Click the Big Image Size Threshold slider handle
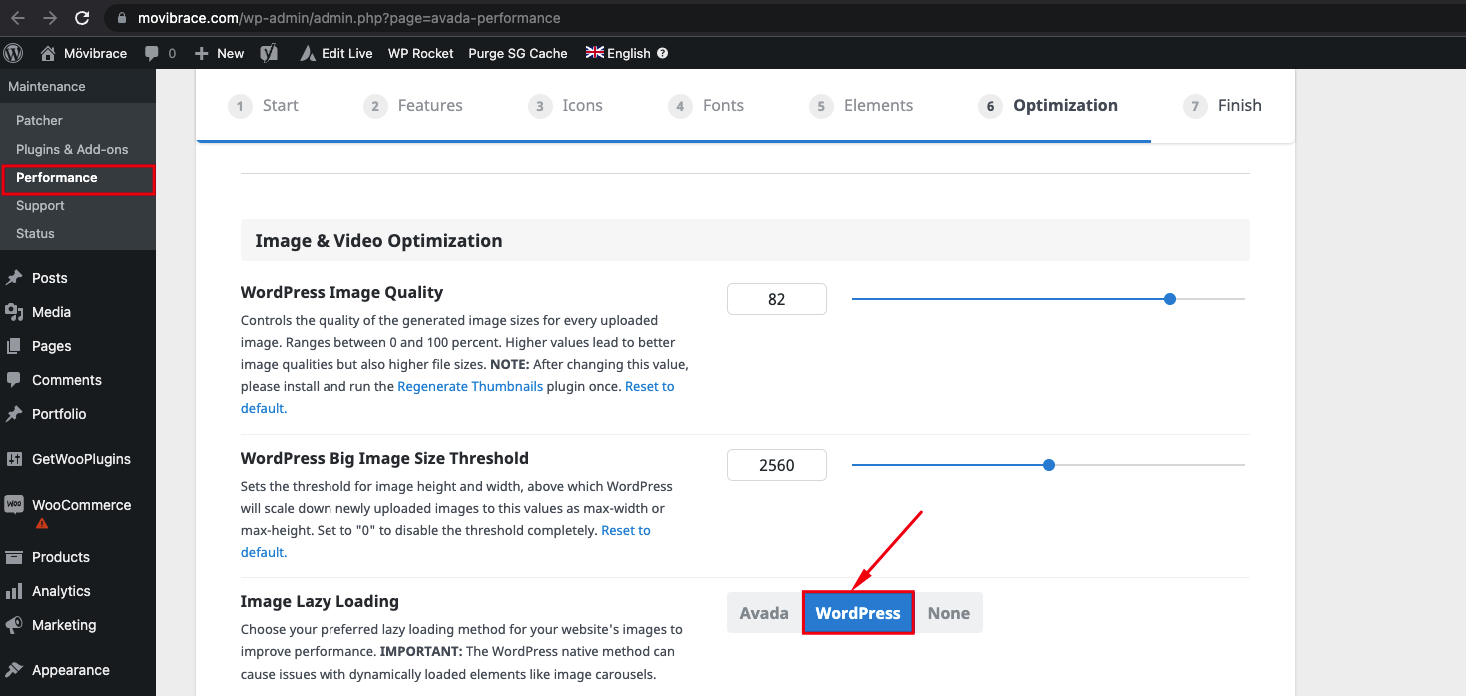The width and height of the screenshot is (1466, 696). click(x=1049, y=465)
